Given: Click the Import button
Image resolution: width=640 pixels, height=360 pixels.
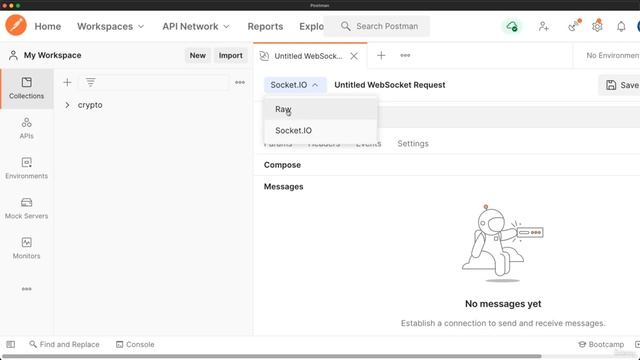Looking at the screenshot, I should click(231, 56).
